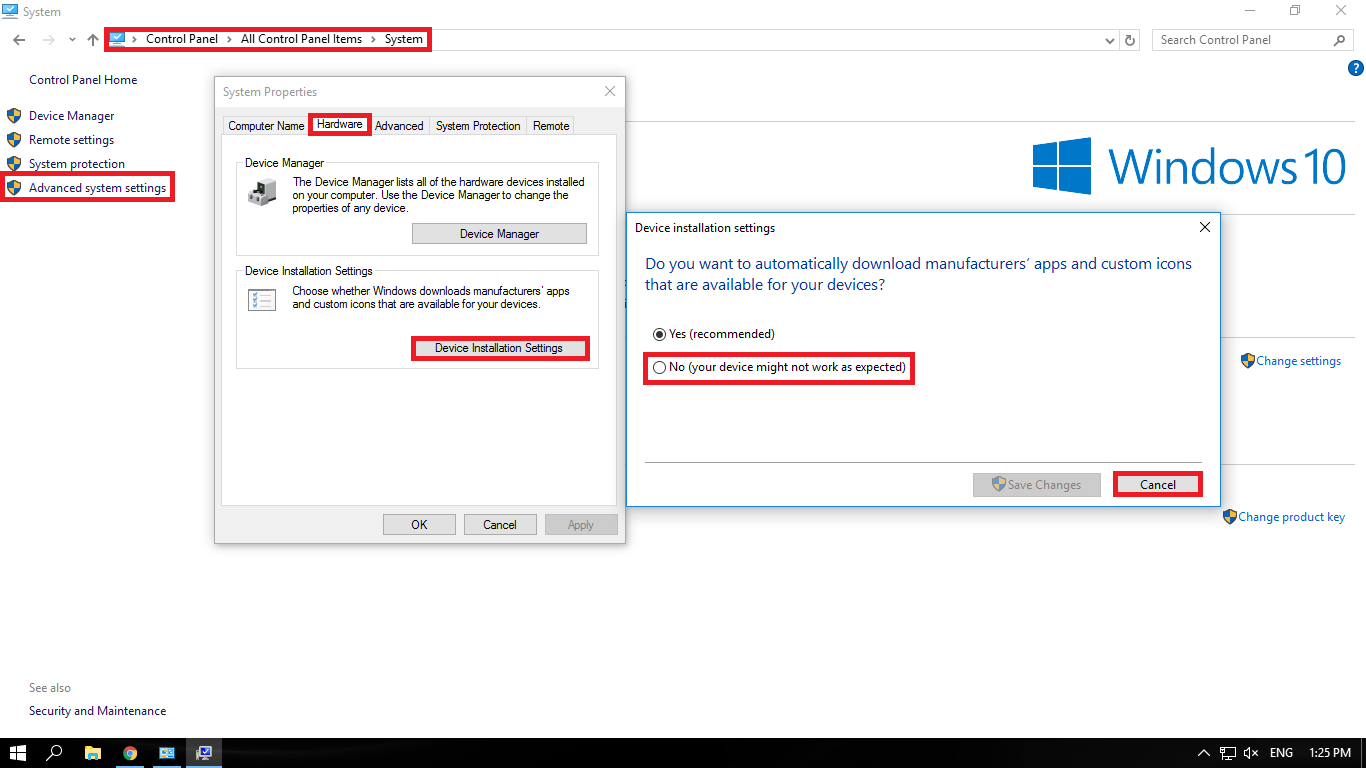Open Advanced system settings link

click(x=97, y=188)
